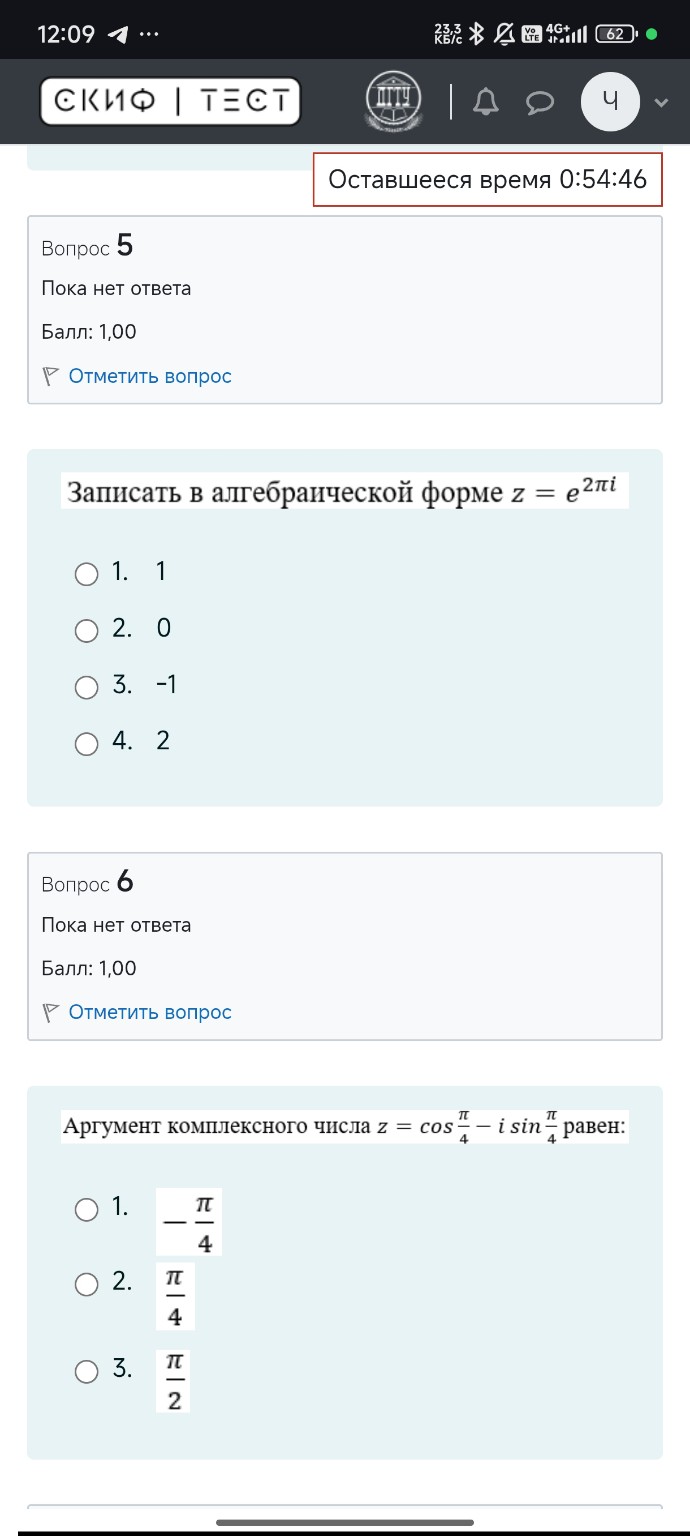Tap the ellipsis menu in the status bar
Viewport: 690px width, 1536px height.
(149, 33)
